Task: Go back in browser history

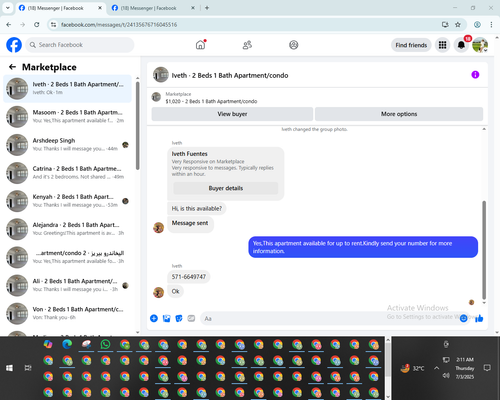Action: pyautogui.click(x=9, y=25)
